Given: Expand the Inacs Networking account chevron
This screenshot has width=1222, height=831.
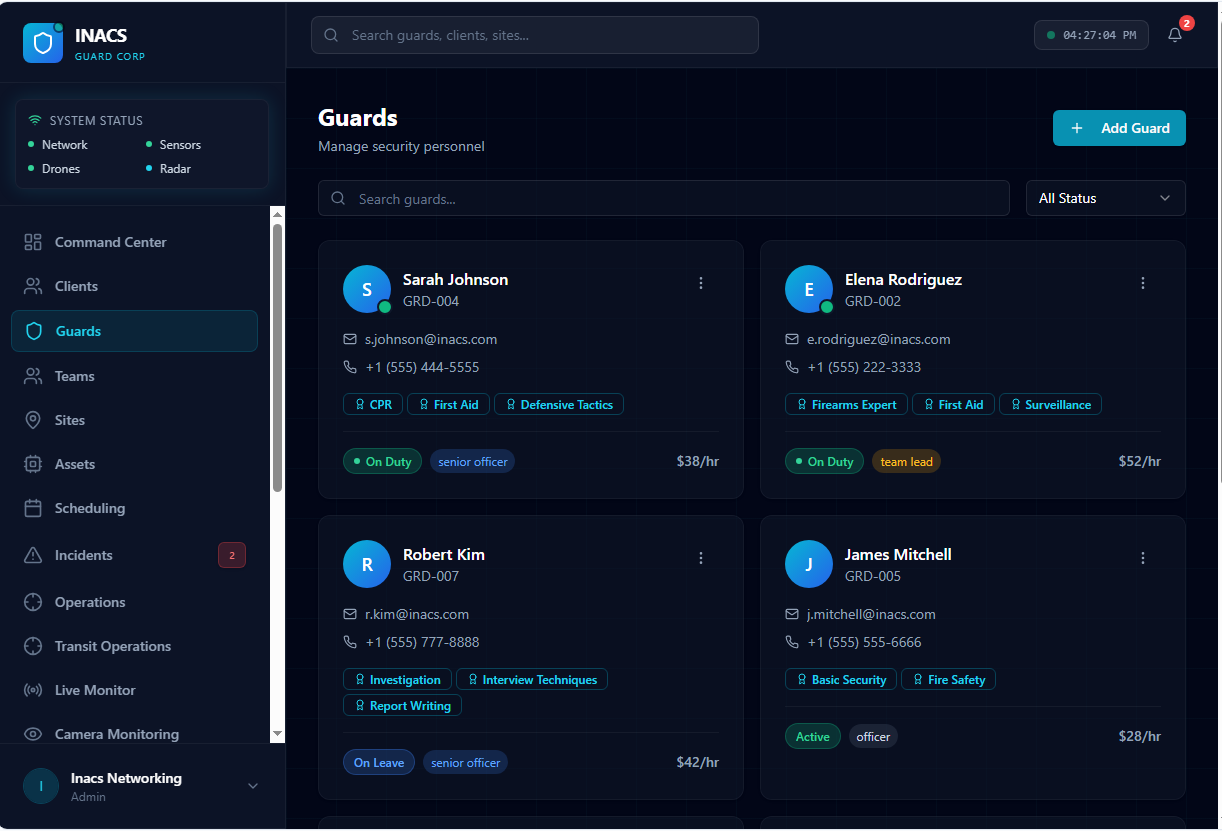Looking at the screenshot, I should point(253,786).
